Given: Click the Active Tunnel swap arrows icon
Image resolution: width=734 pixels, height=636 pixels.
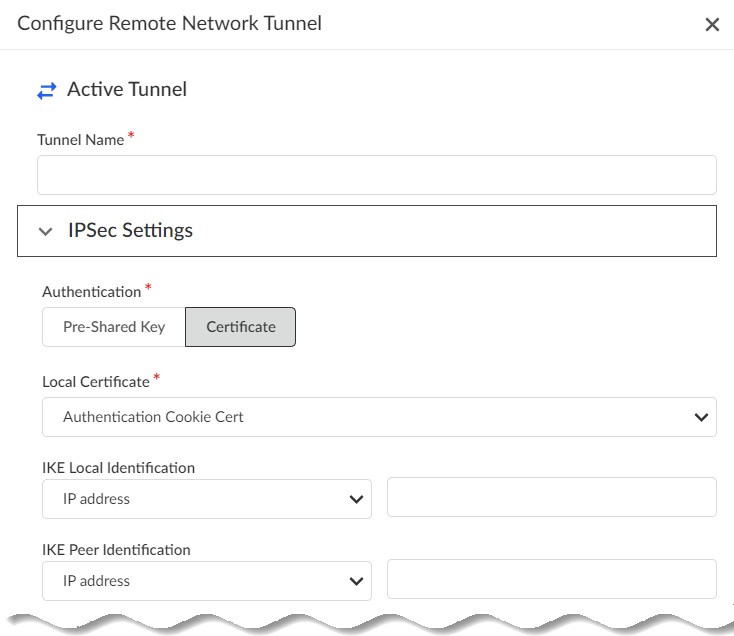Looking at the screenshot, I should 47,91.
